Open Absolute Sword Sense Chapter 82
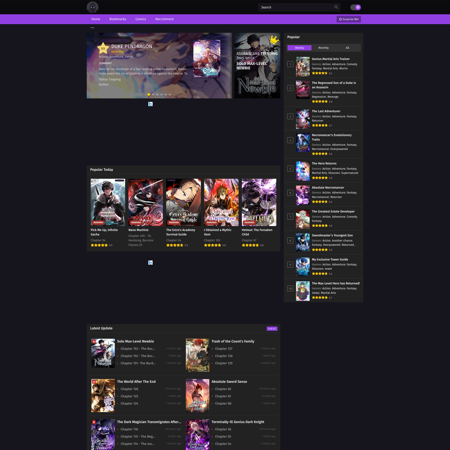Image resolution: width=450 pixels, height=450 pixels. [223, 389]
